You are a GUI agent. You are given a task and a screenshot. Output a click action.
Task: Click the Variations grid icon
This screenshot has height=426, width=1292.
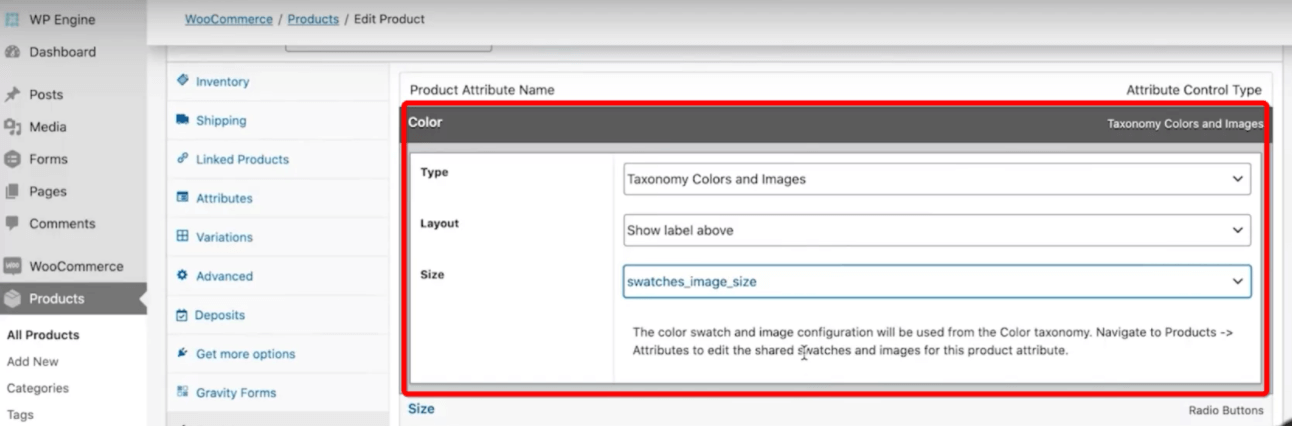(x=182, y=237)
